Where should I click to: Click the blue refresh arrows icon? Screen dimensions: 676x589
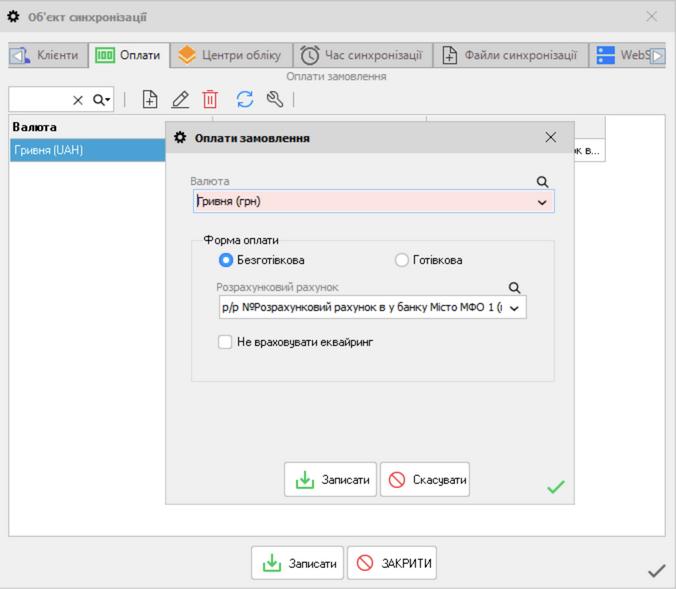pos(245,99)
